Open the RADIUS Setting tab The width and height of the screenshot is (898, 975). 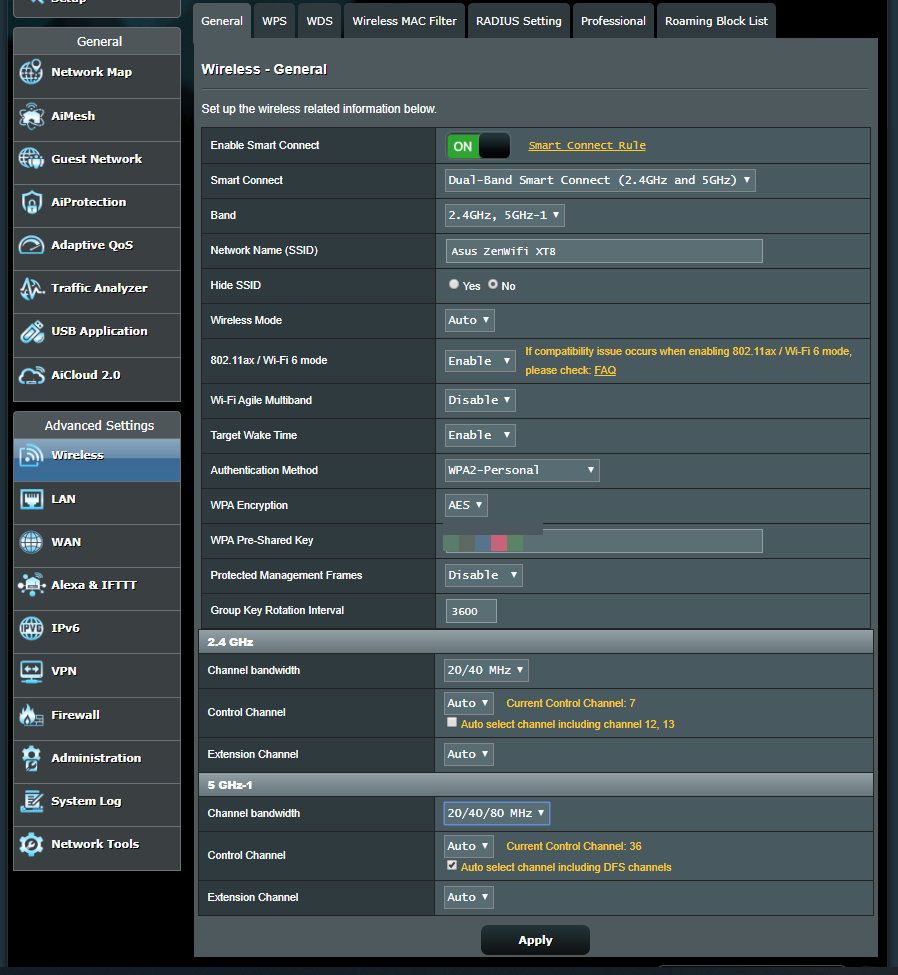click(x=519, y=21)
